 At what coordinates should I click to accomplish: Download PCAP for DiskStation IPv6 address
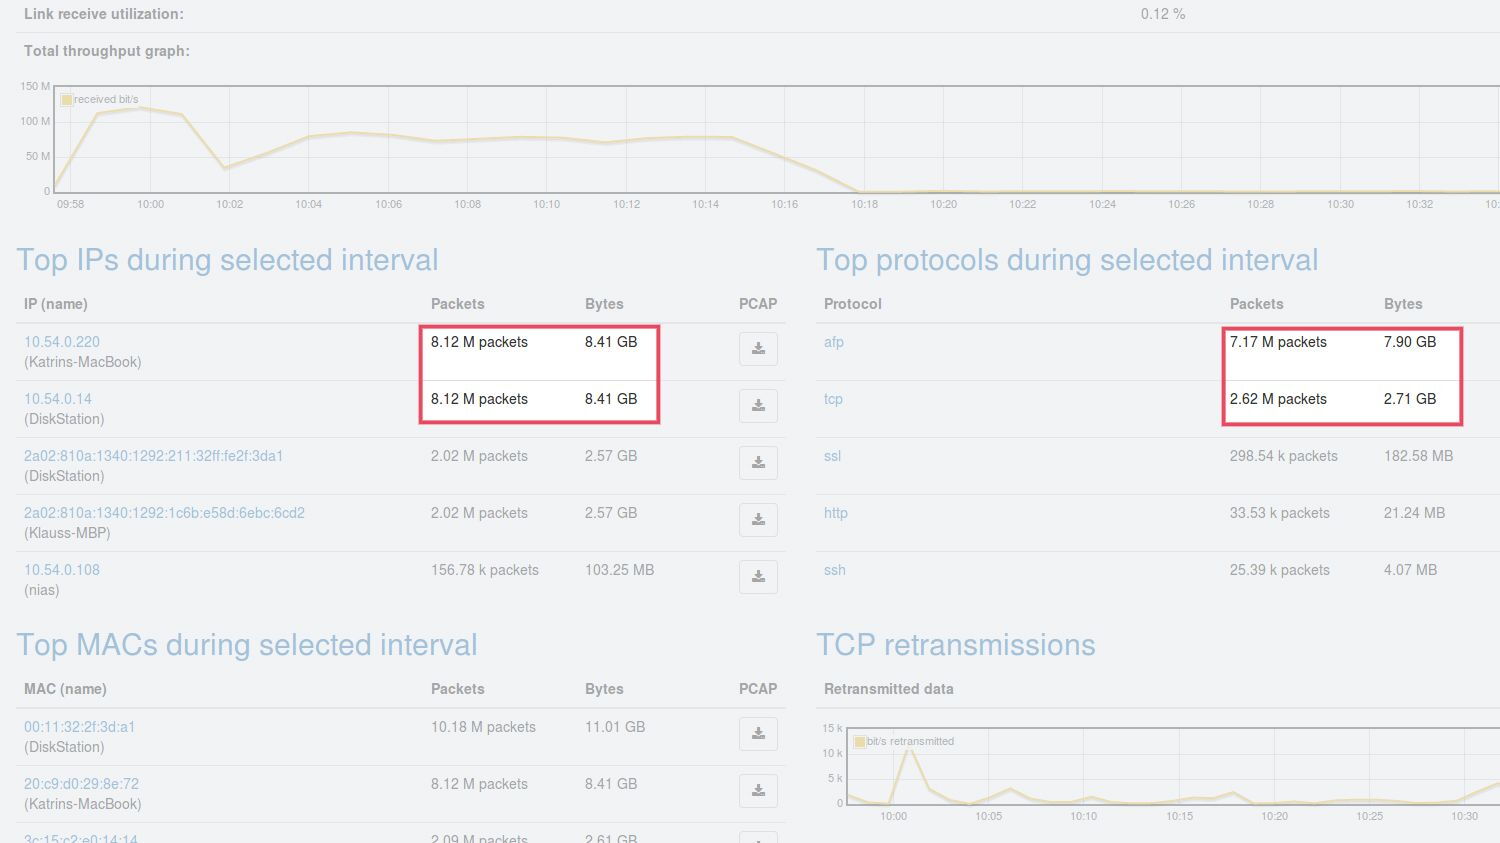coord(758,463)
